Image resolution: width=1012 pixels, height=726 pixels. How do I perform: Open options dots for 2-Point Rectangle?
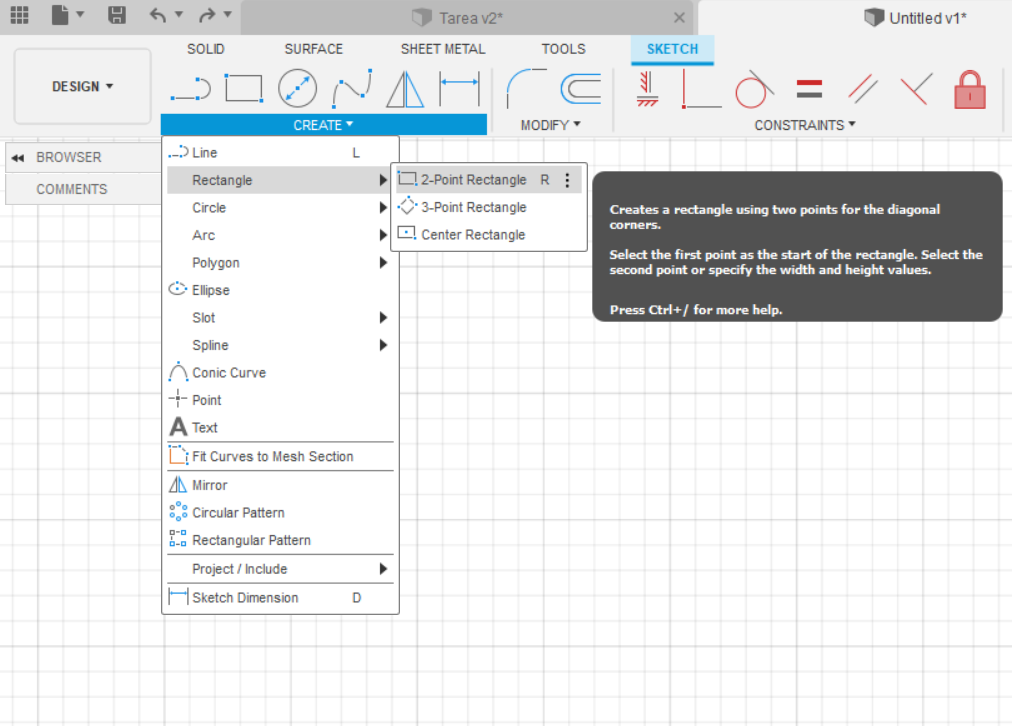pyautogui.click(x=567, y=180)
